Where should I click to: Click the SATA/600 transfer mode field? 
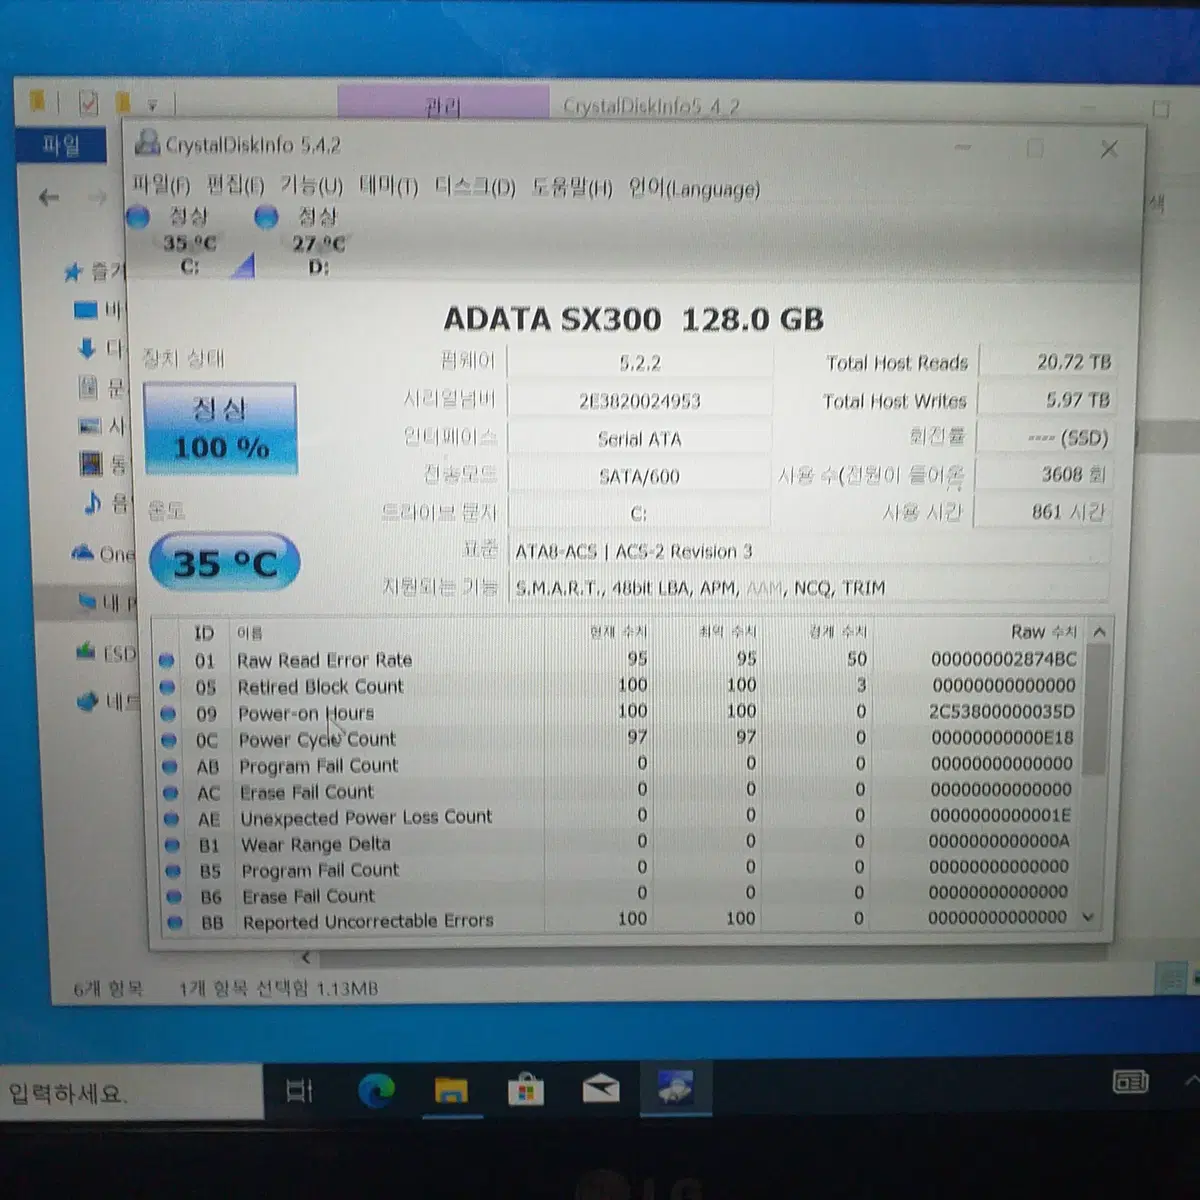[x=639, y=477]
